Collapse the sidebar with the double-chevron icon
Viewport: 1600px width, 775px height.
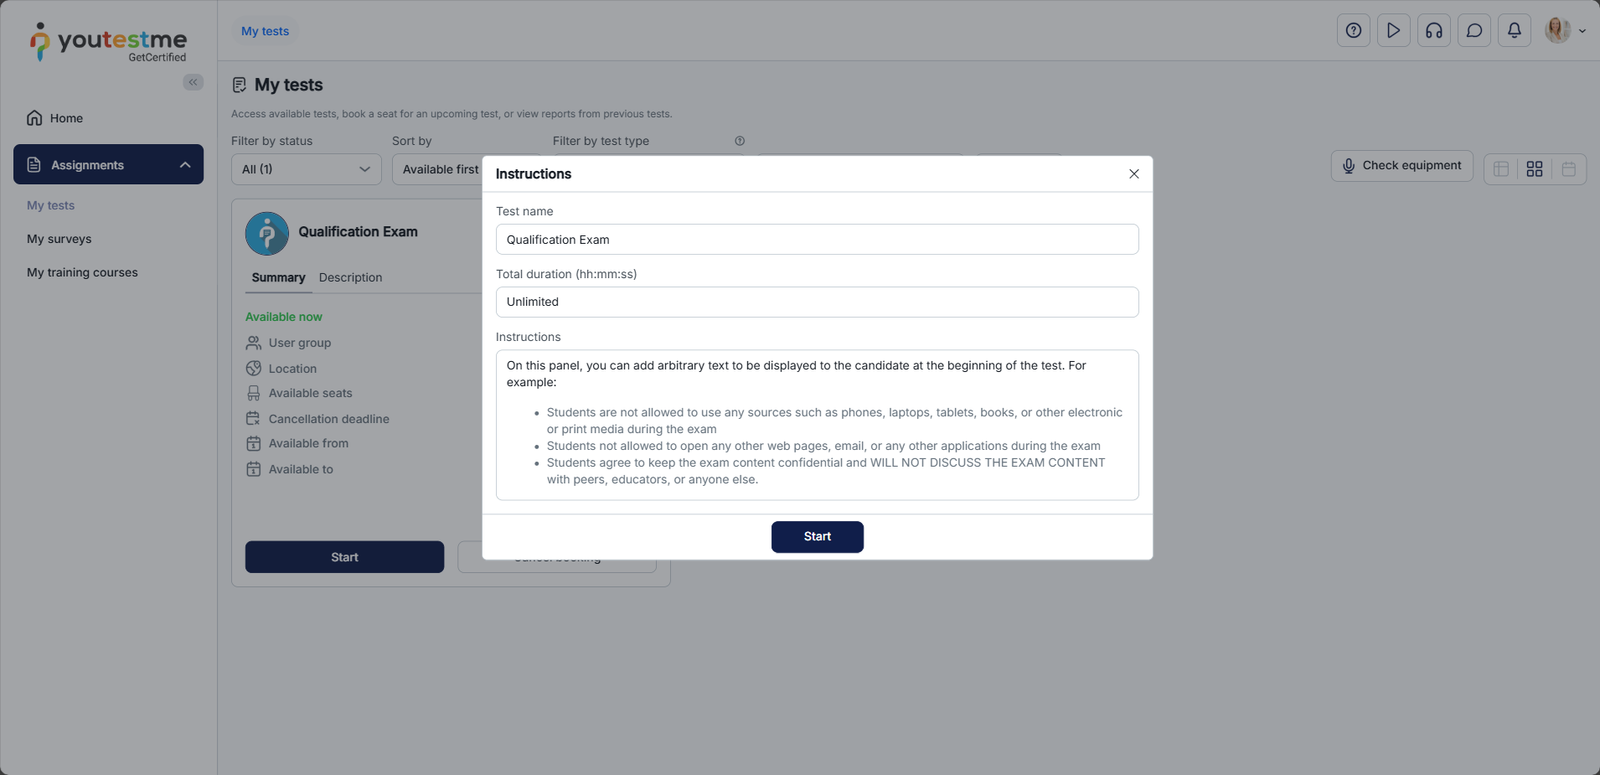[193, 82]
